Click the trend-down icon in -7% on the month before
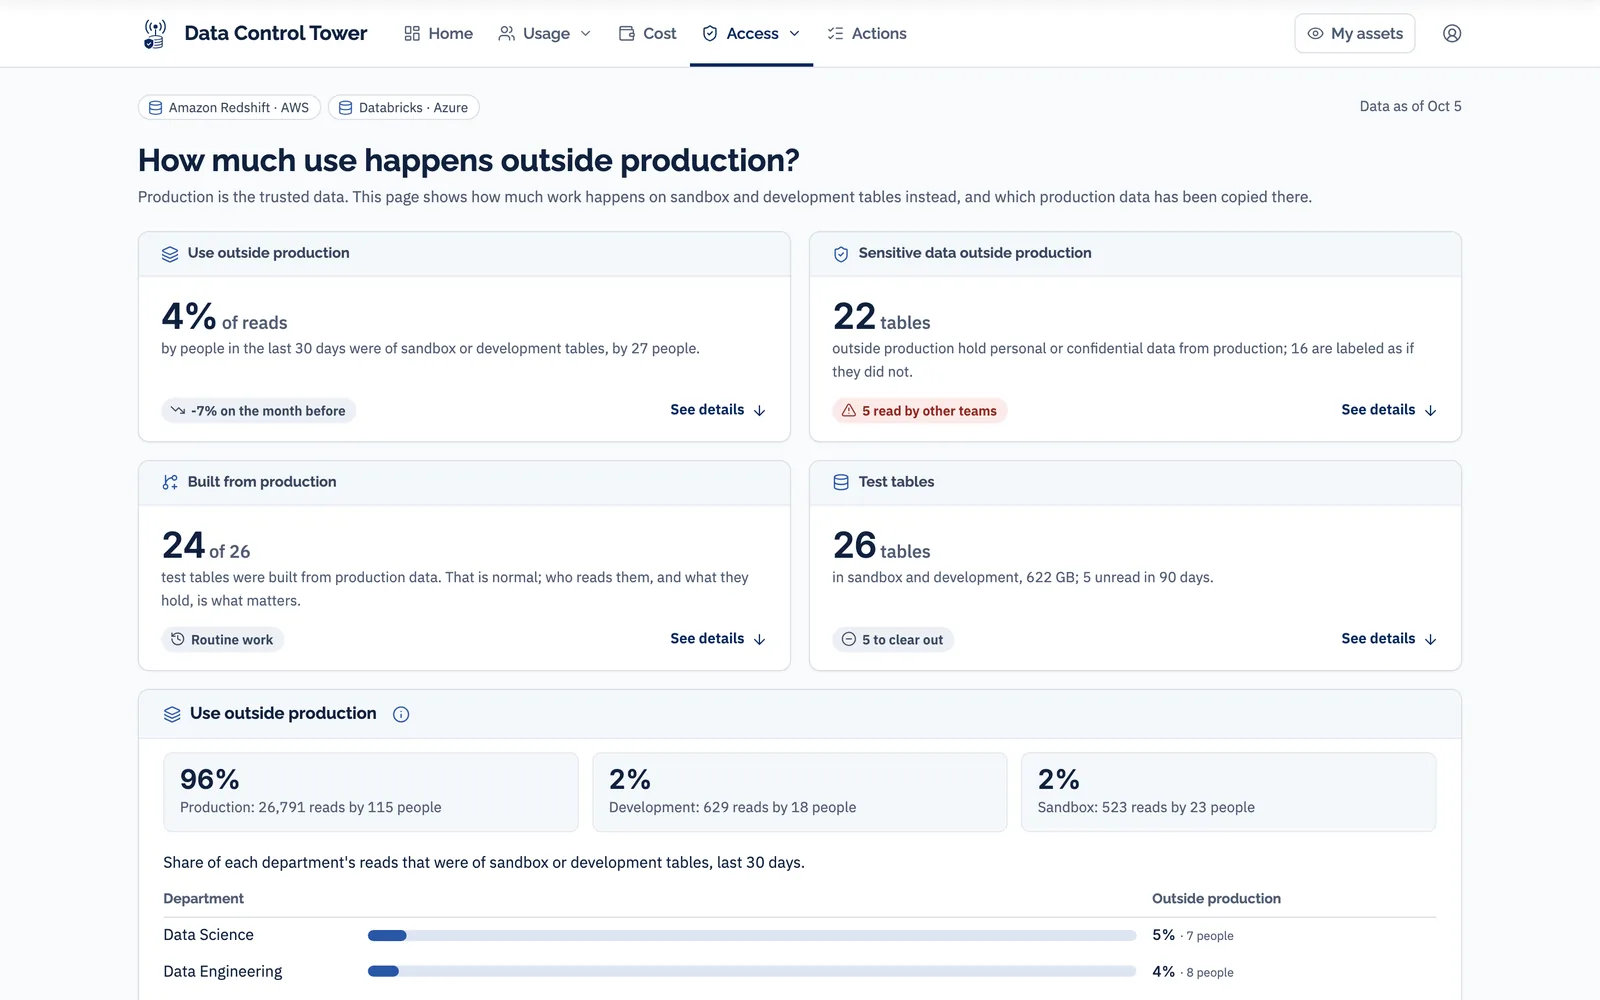 point(178,411)
